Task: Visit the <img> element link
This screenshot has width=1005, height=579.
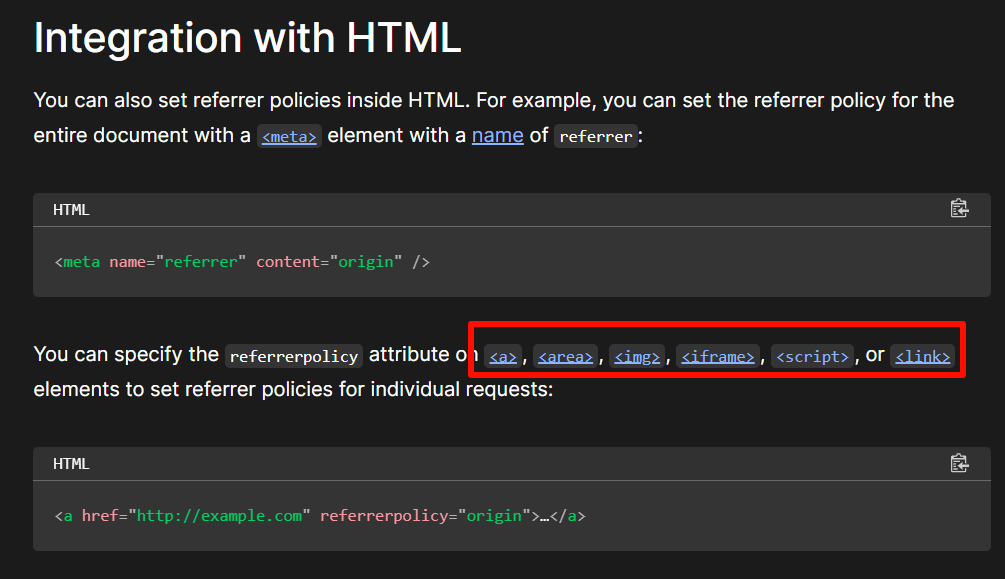Action: tap(637, 356)
